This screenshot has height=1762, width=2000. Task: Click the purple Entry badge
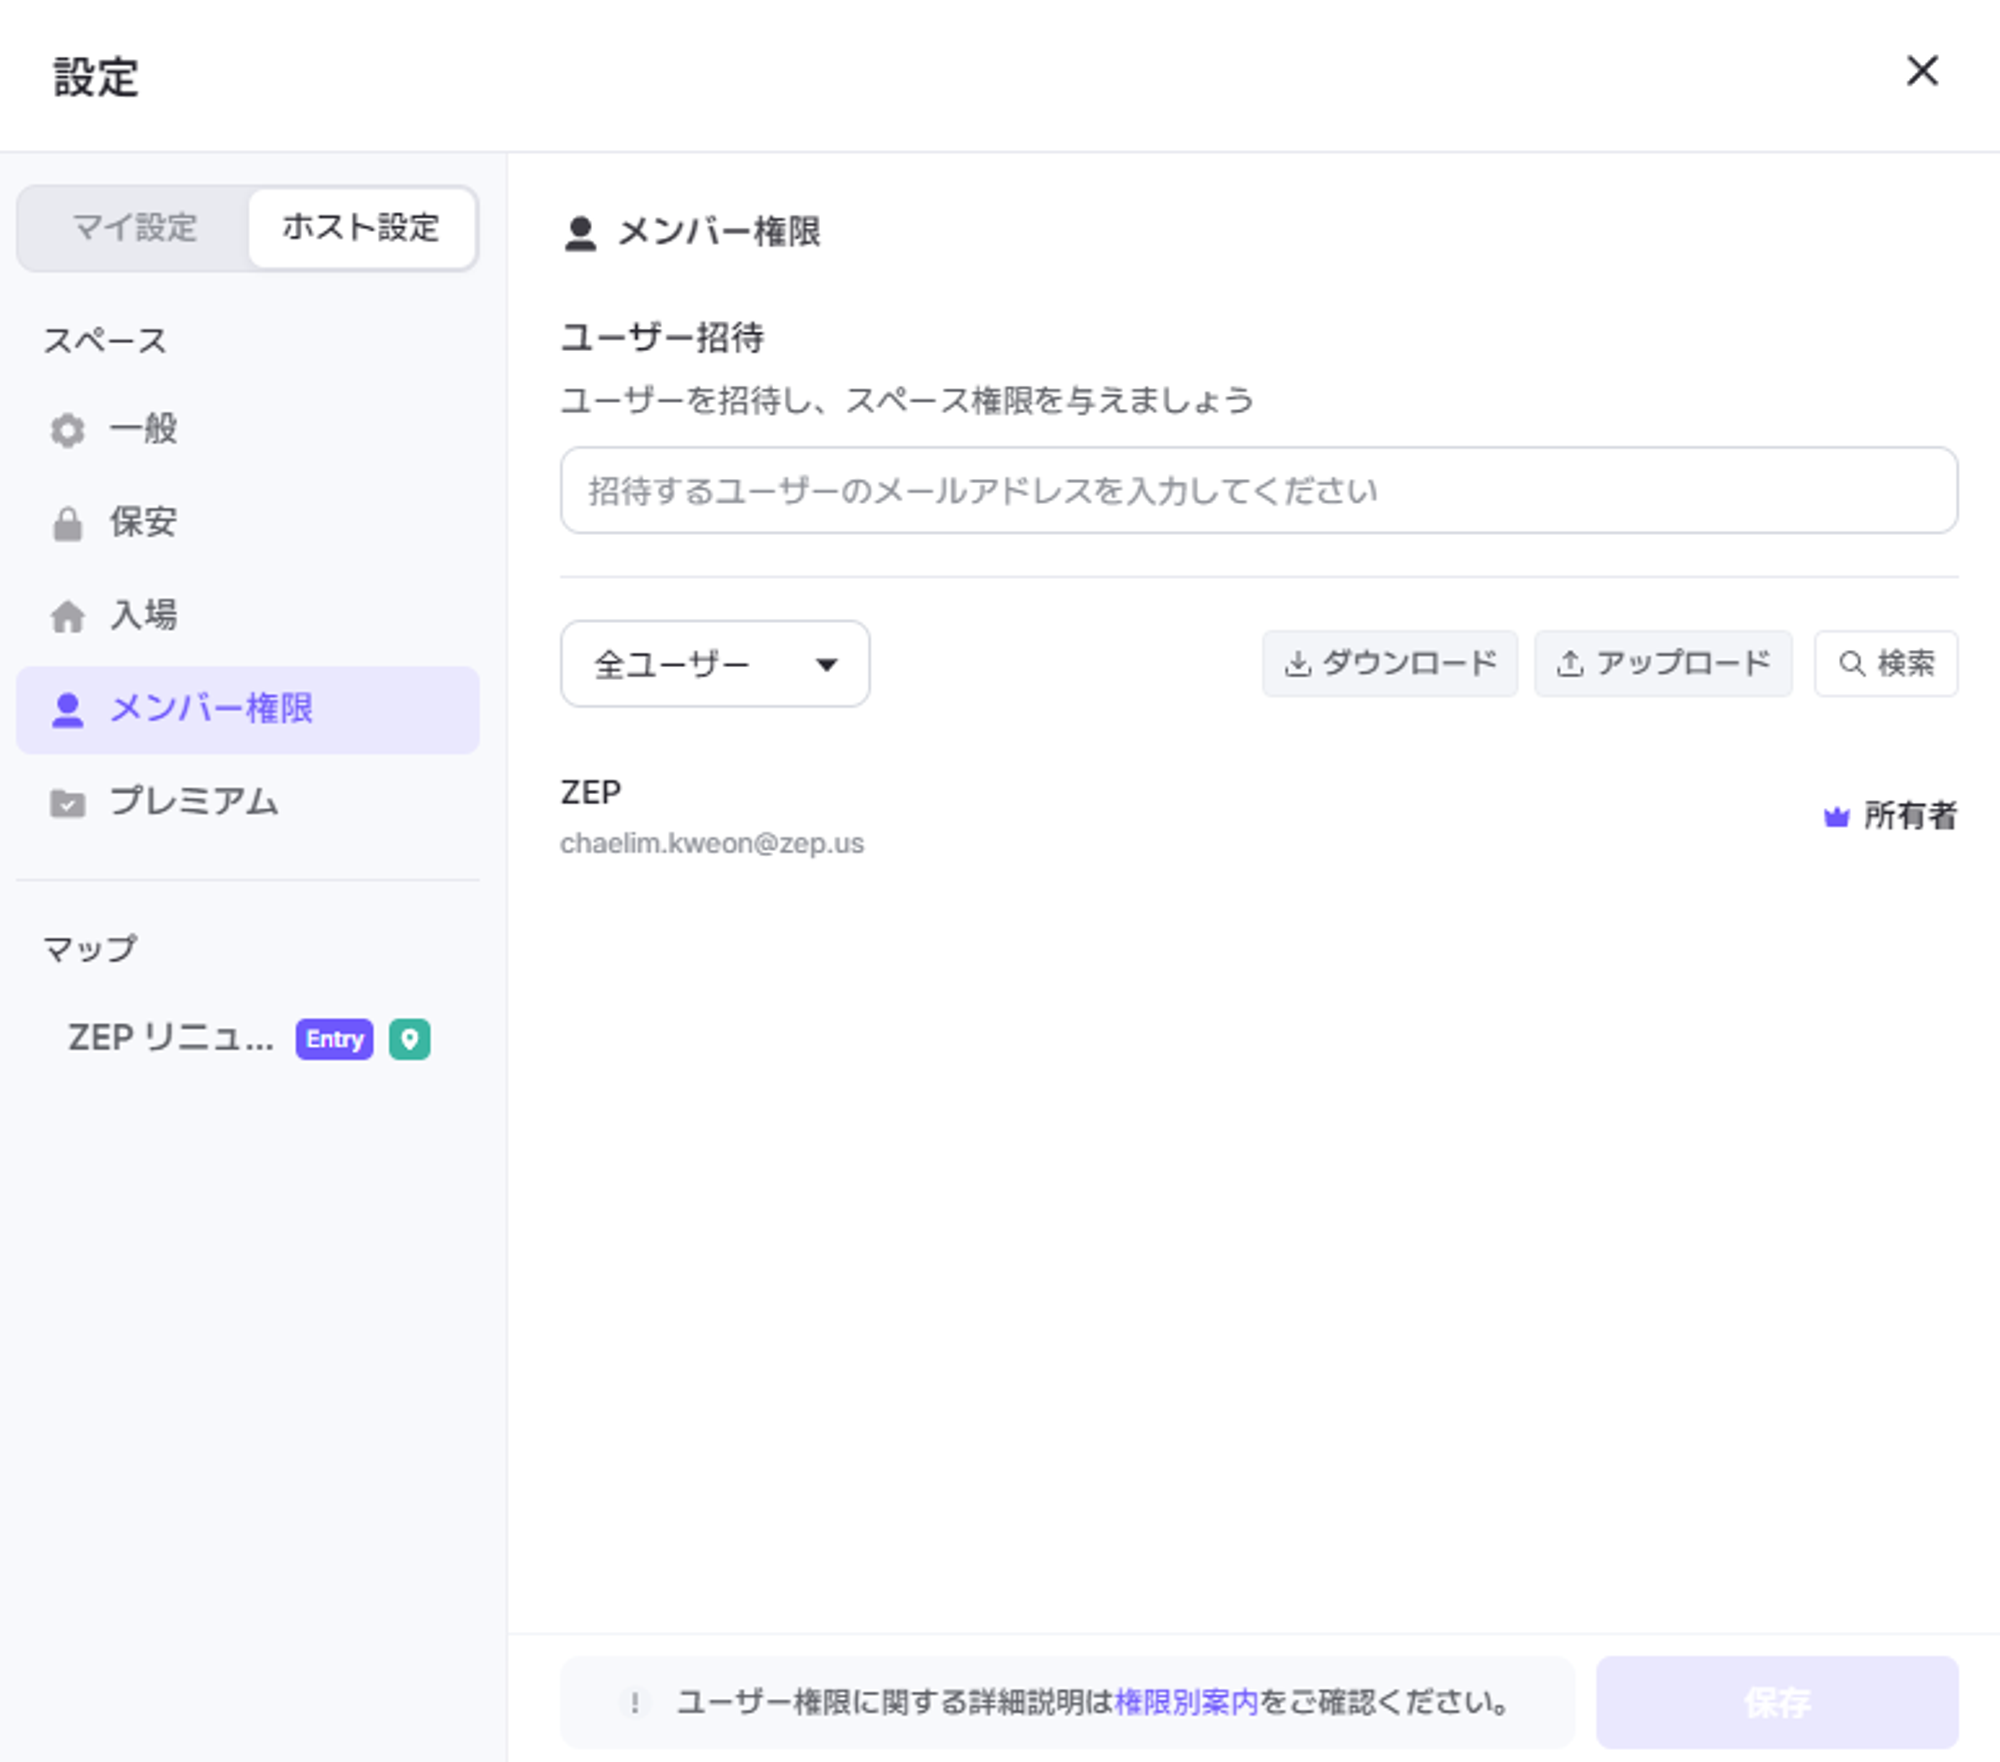click(334, 1039)
